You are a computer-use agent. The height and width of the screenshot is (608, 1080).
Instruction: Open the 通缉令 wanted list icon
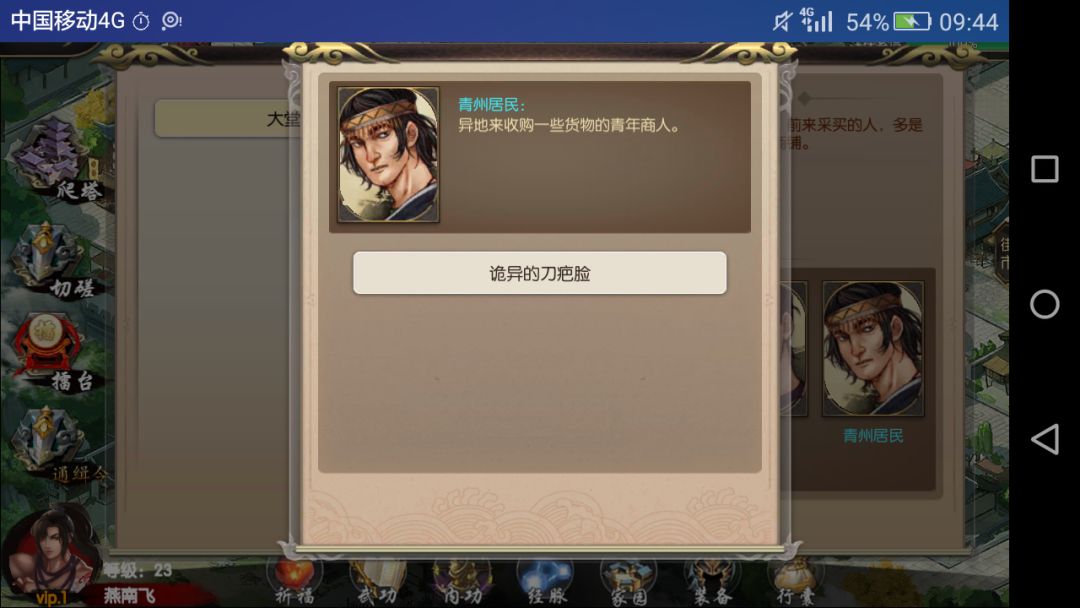[56, 444]
